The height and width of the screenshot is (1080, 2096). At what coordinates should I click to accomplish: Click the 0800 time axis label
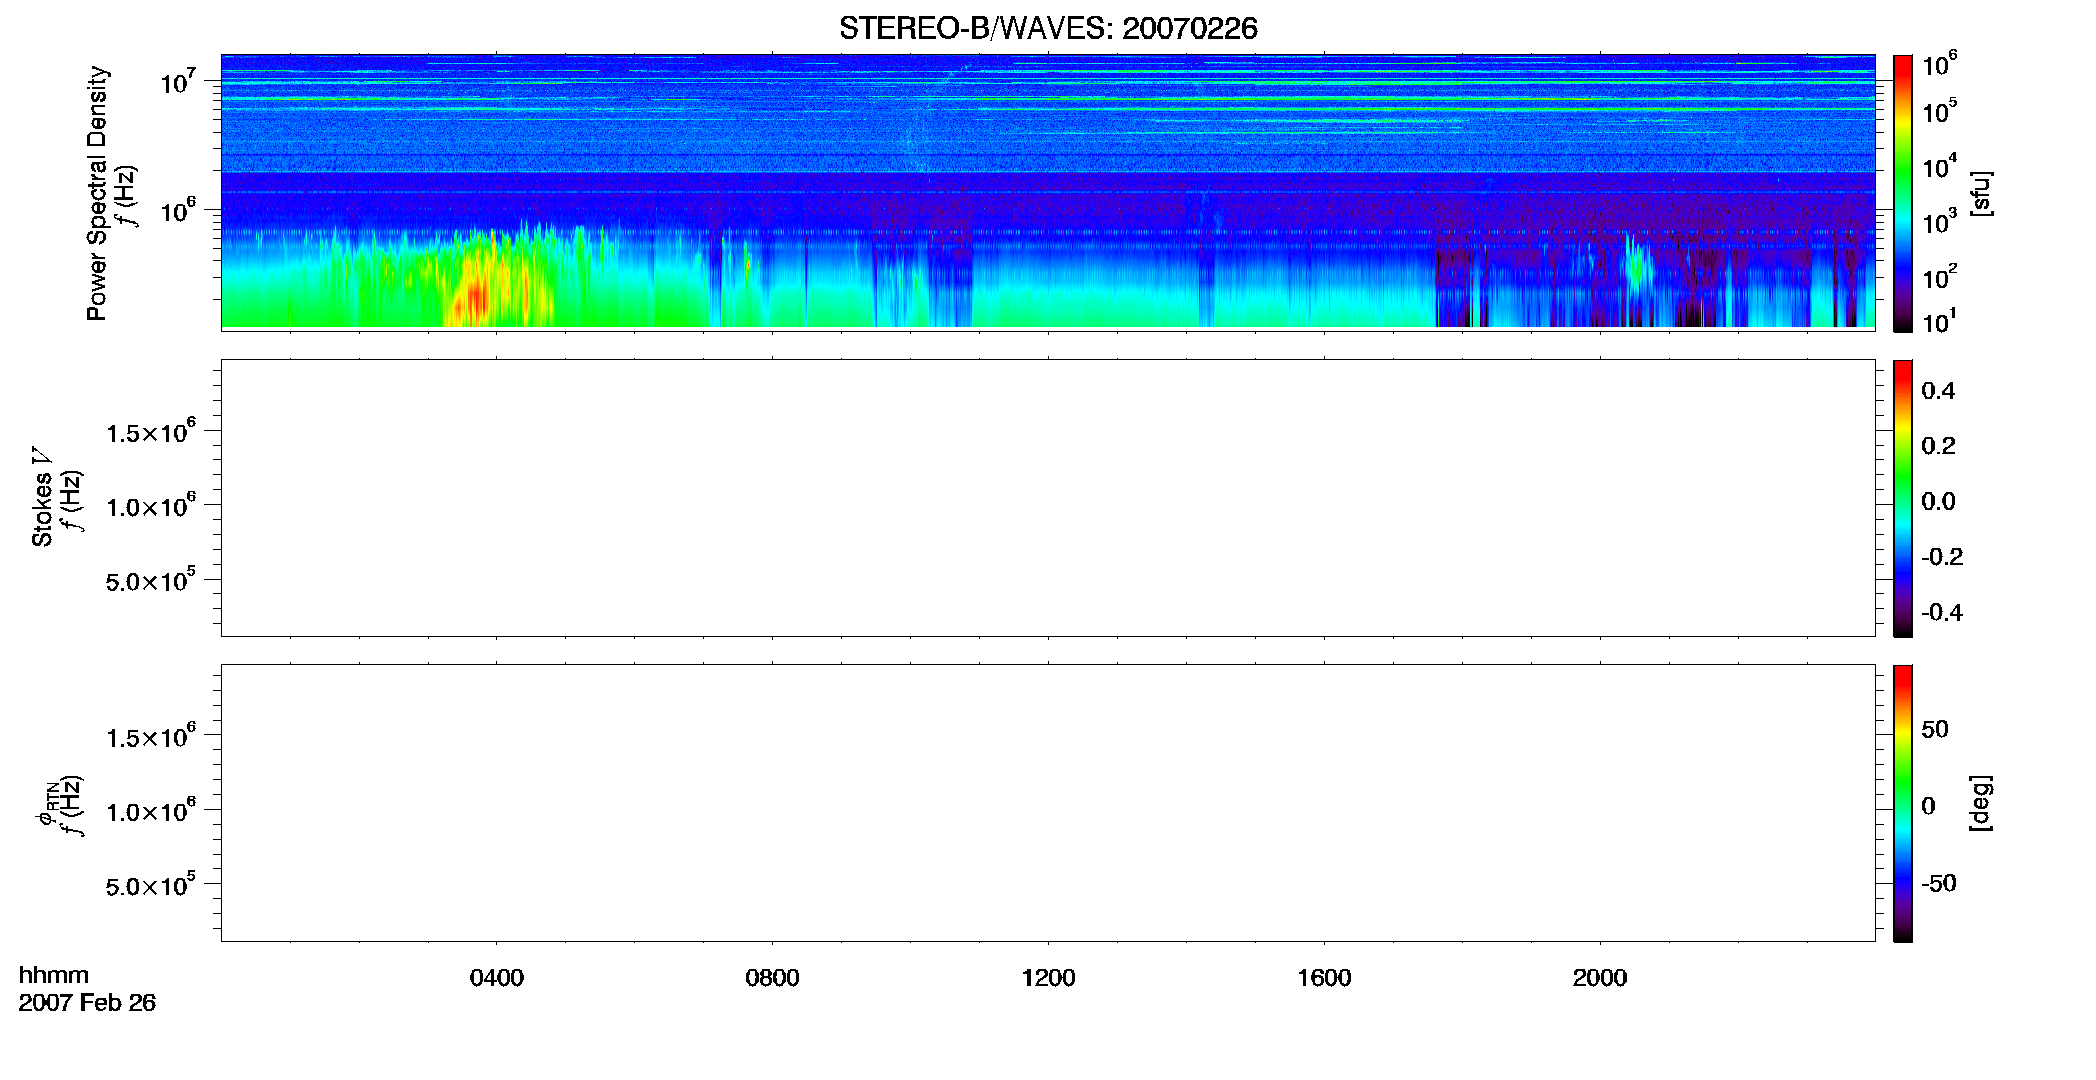(x=772, y=978)
